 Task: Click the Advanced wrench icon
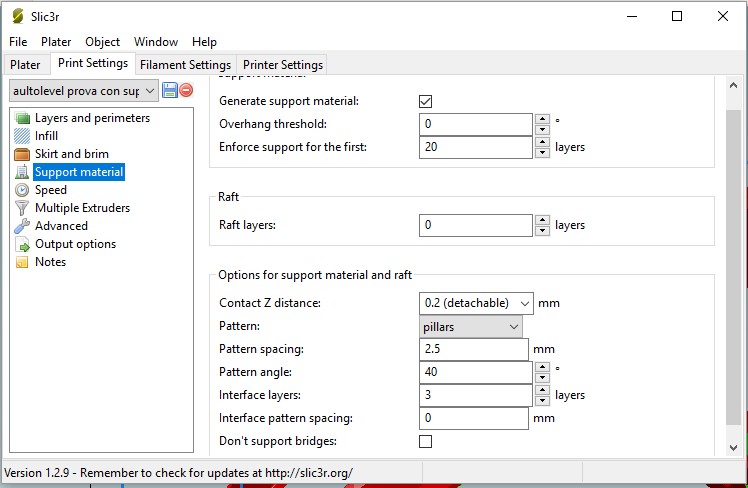point(22,226)
